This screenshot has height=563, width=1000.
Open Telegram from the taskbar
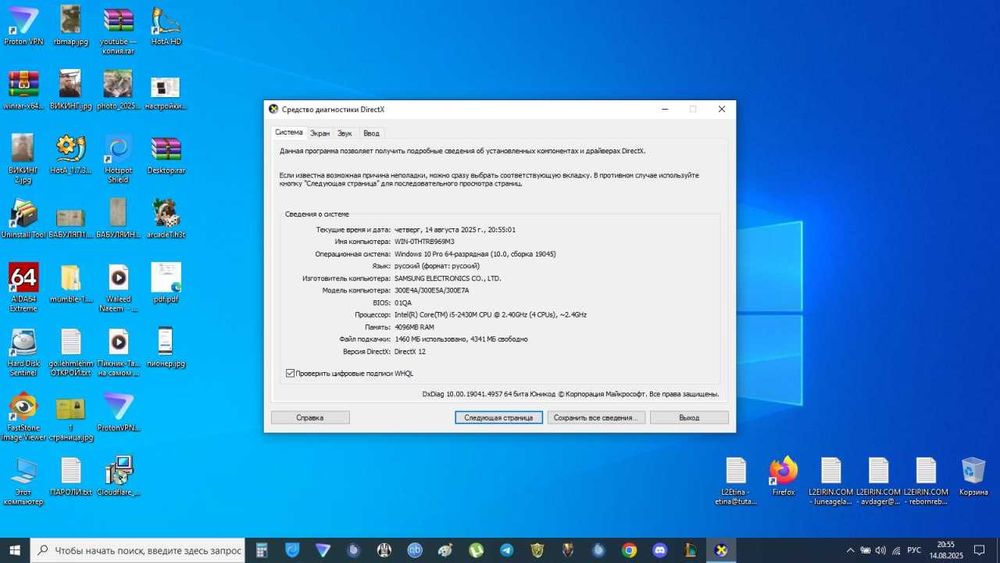pyautogui.click(x=506, y=550)
